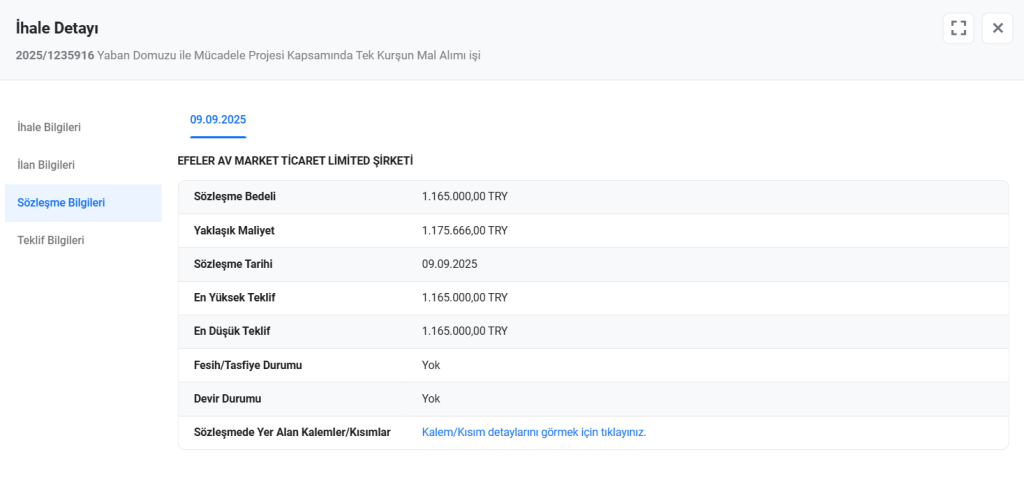Click the Devir Durumu row label
Image resolution: width=1024 pixels, height=503 pixels.
tap(227, 399)
